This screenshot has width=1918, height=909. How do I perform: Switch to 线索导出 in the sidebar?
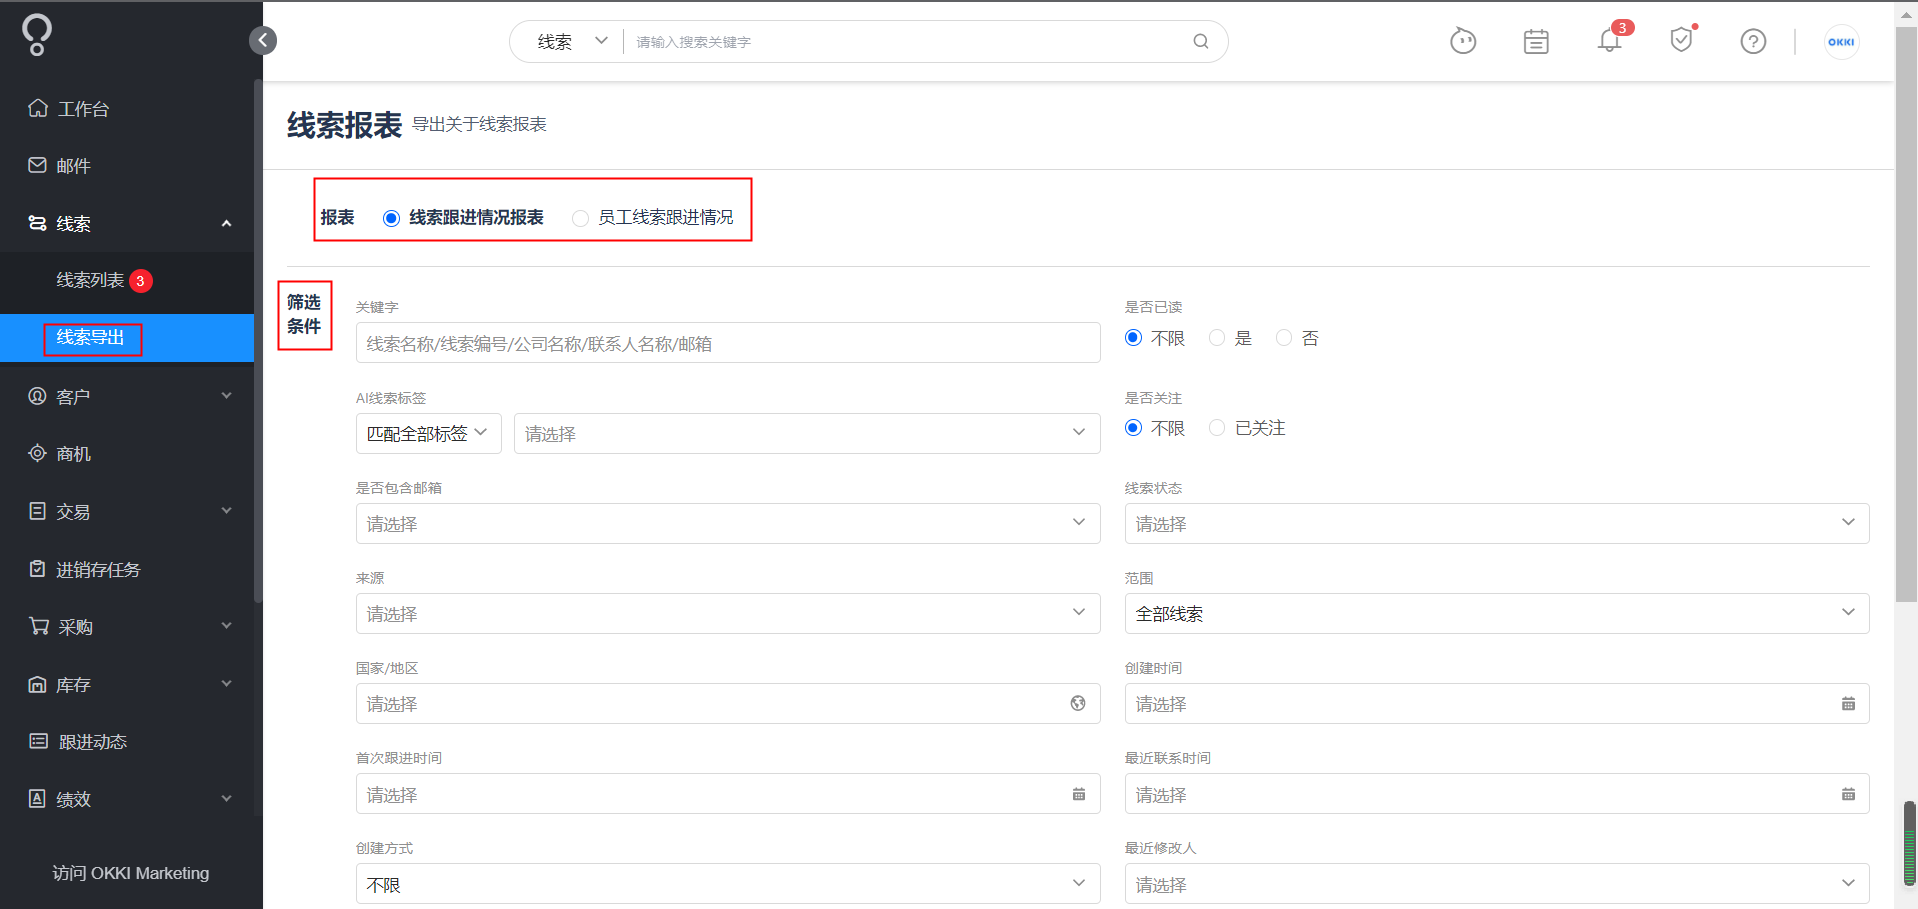pos(92,338)
